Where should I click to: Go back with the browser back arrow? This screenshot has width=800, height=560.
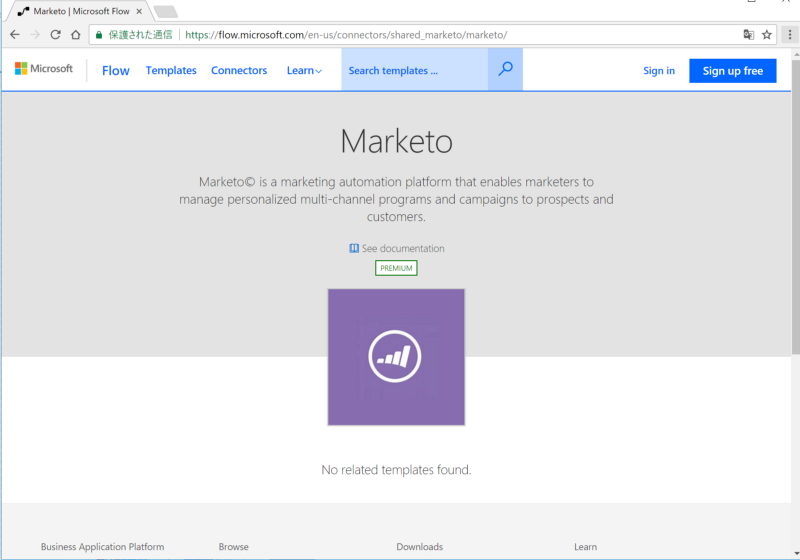click(15, 35)
